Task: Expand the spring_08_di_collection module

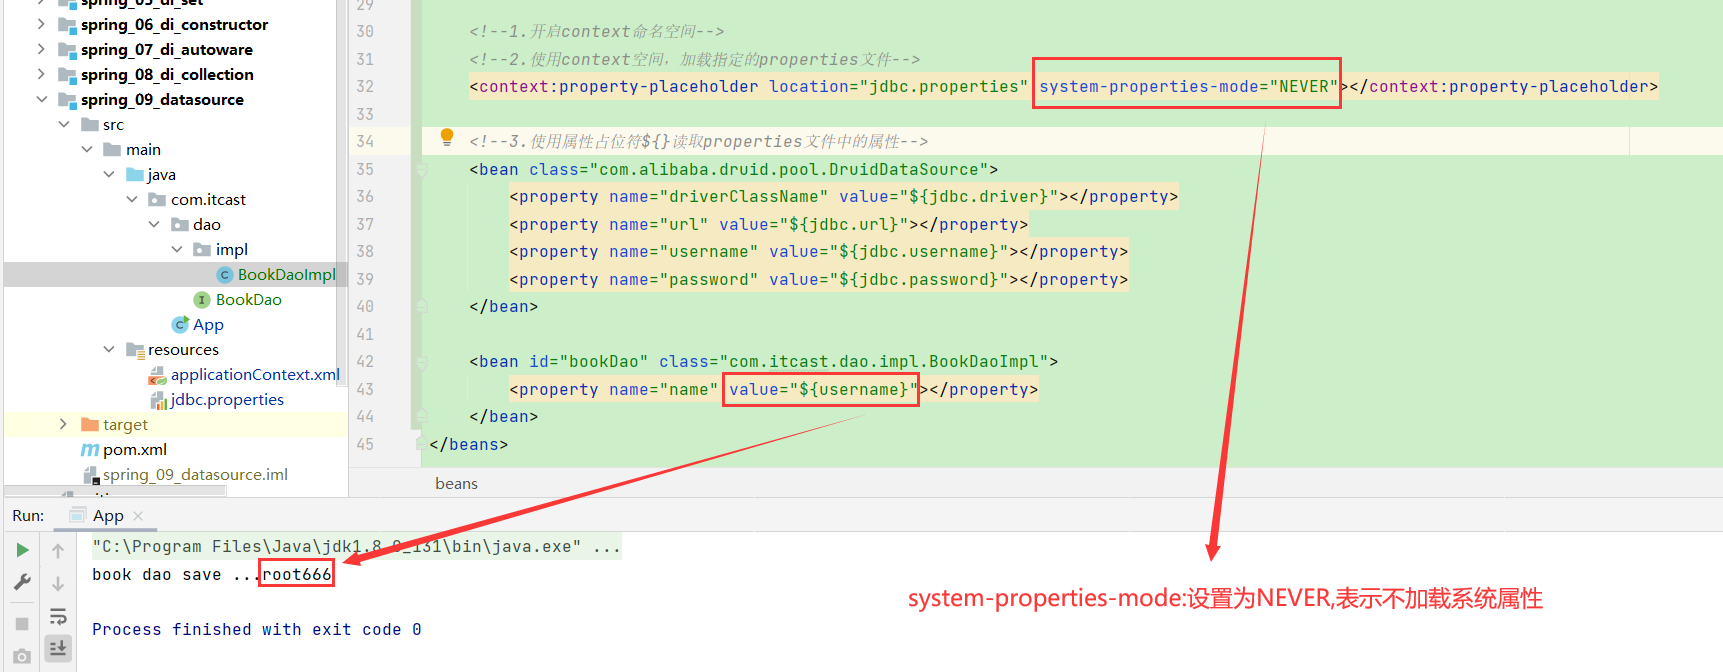Action: (41, 74)
